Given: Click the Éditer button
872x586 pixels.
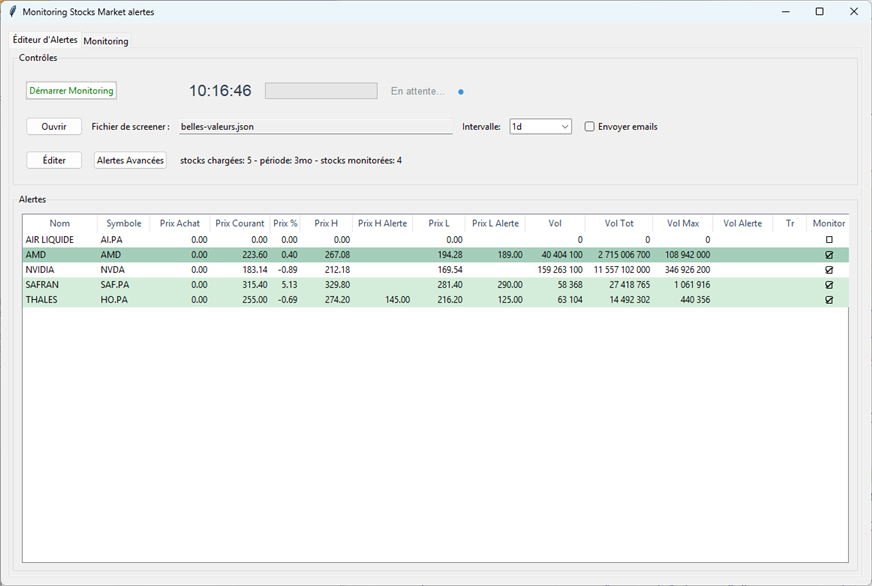Looking at the screenshot, I should click(x=54, y=160).
